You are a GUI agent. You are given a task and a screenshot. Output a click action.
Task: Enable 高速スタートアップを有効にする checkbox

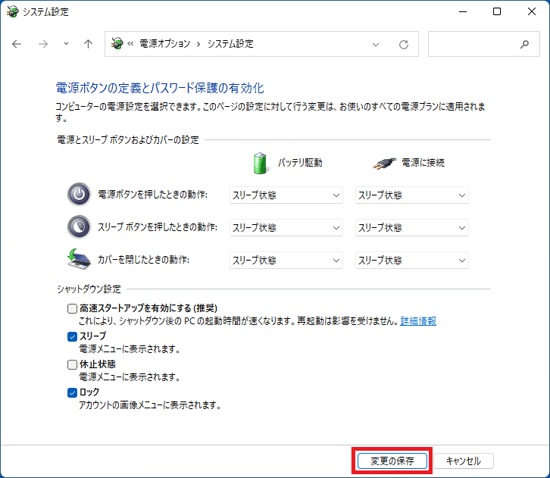[x=72, y=309]
